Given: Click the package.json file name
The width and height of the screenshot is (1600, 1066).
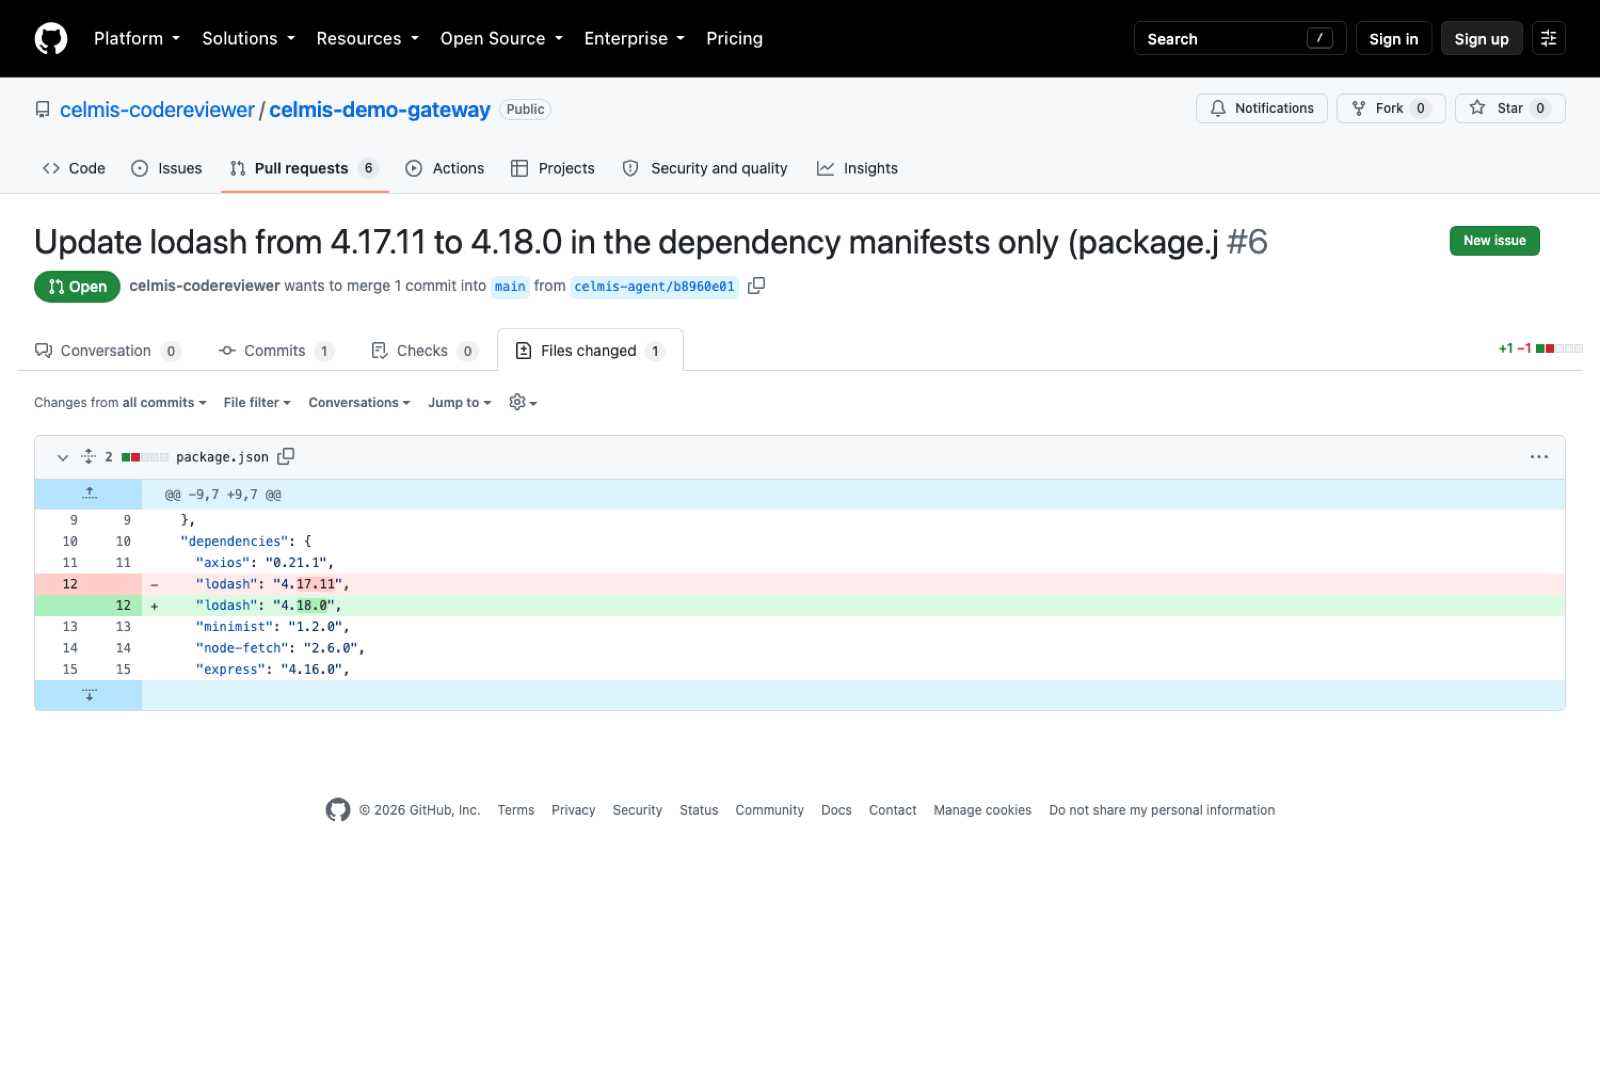Looking at the screenshot, I should coord(222,457).
